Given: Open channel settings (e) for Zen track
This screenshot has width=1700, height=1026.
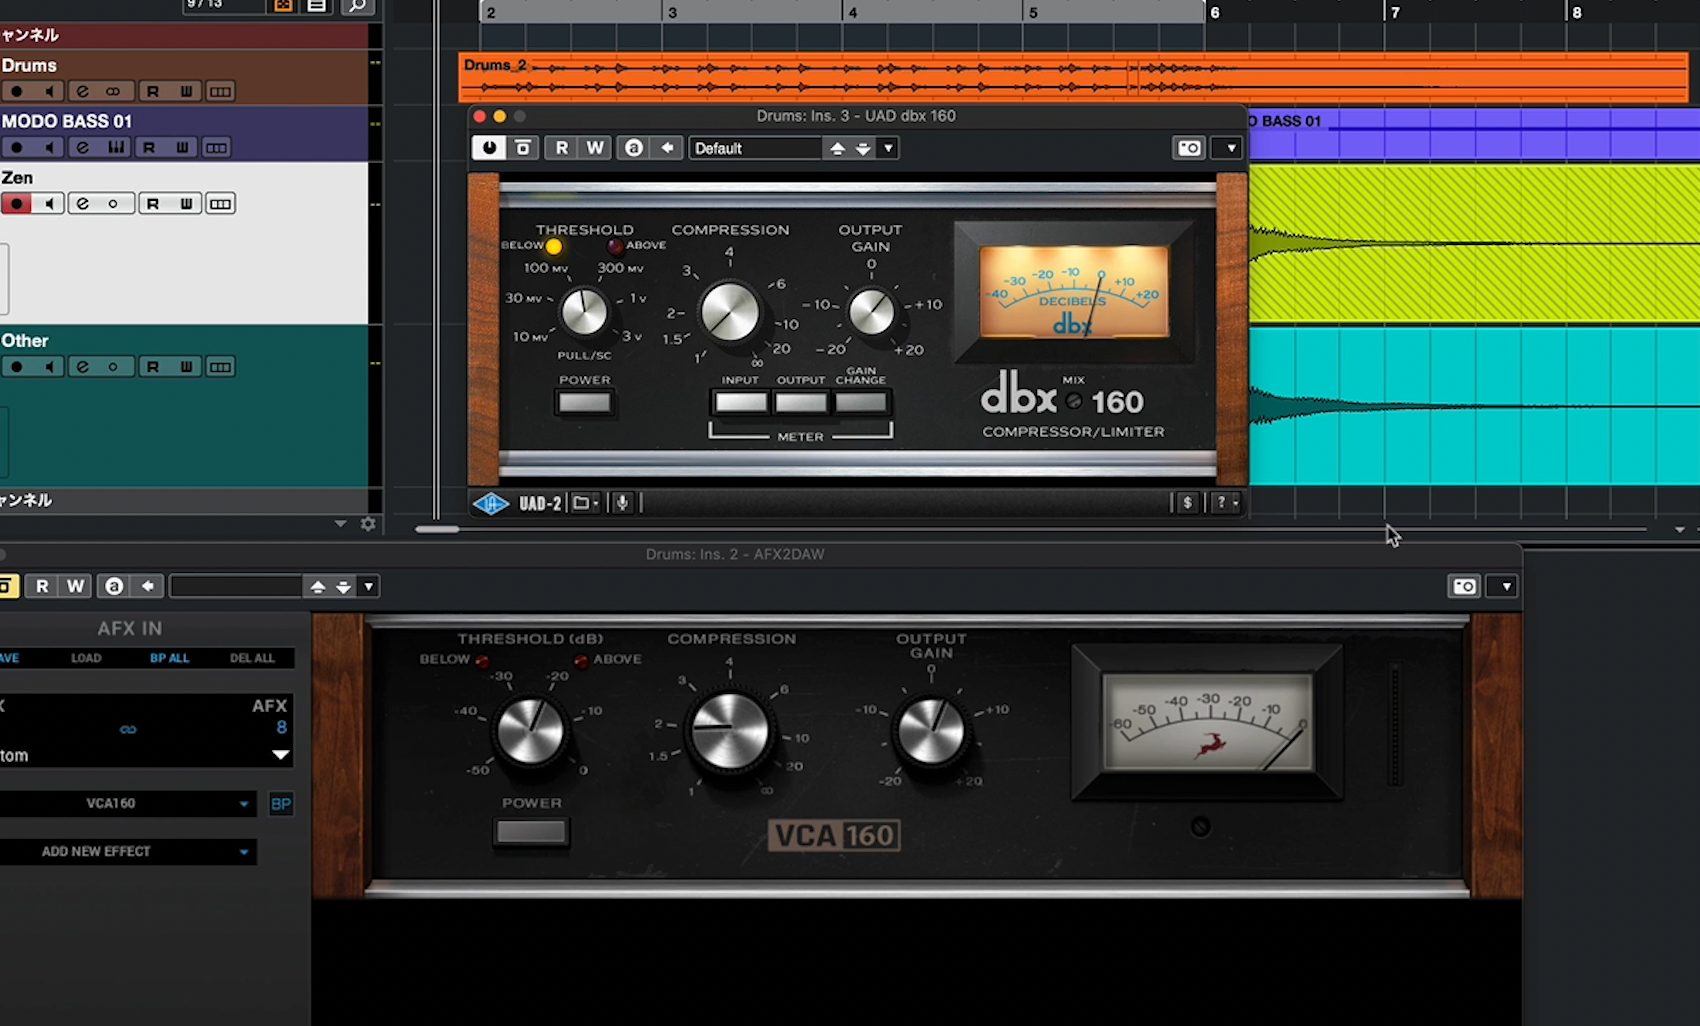Looking at the screenshot, I should pos(82,204).
